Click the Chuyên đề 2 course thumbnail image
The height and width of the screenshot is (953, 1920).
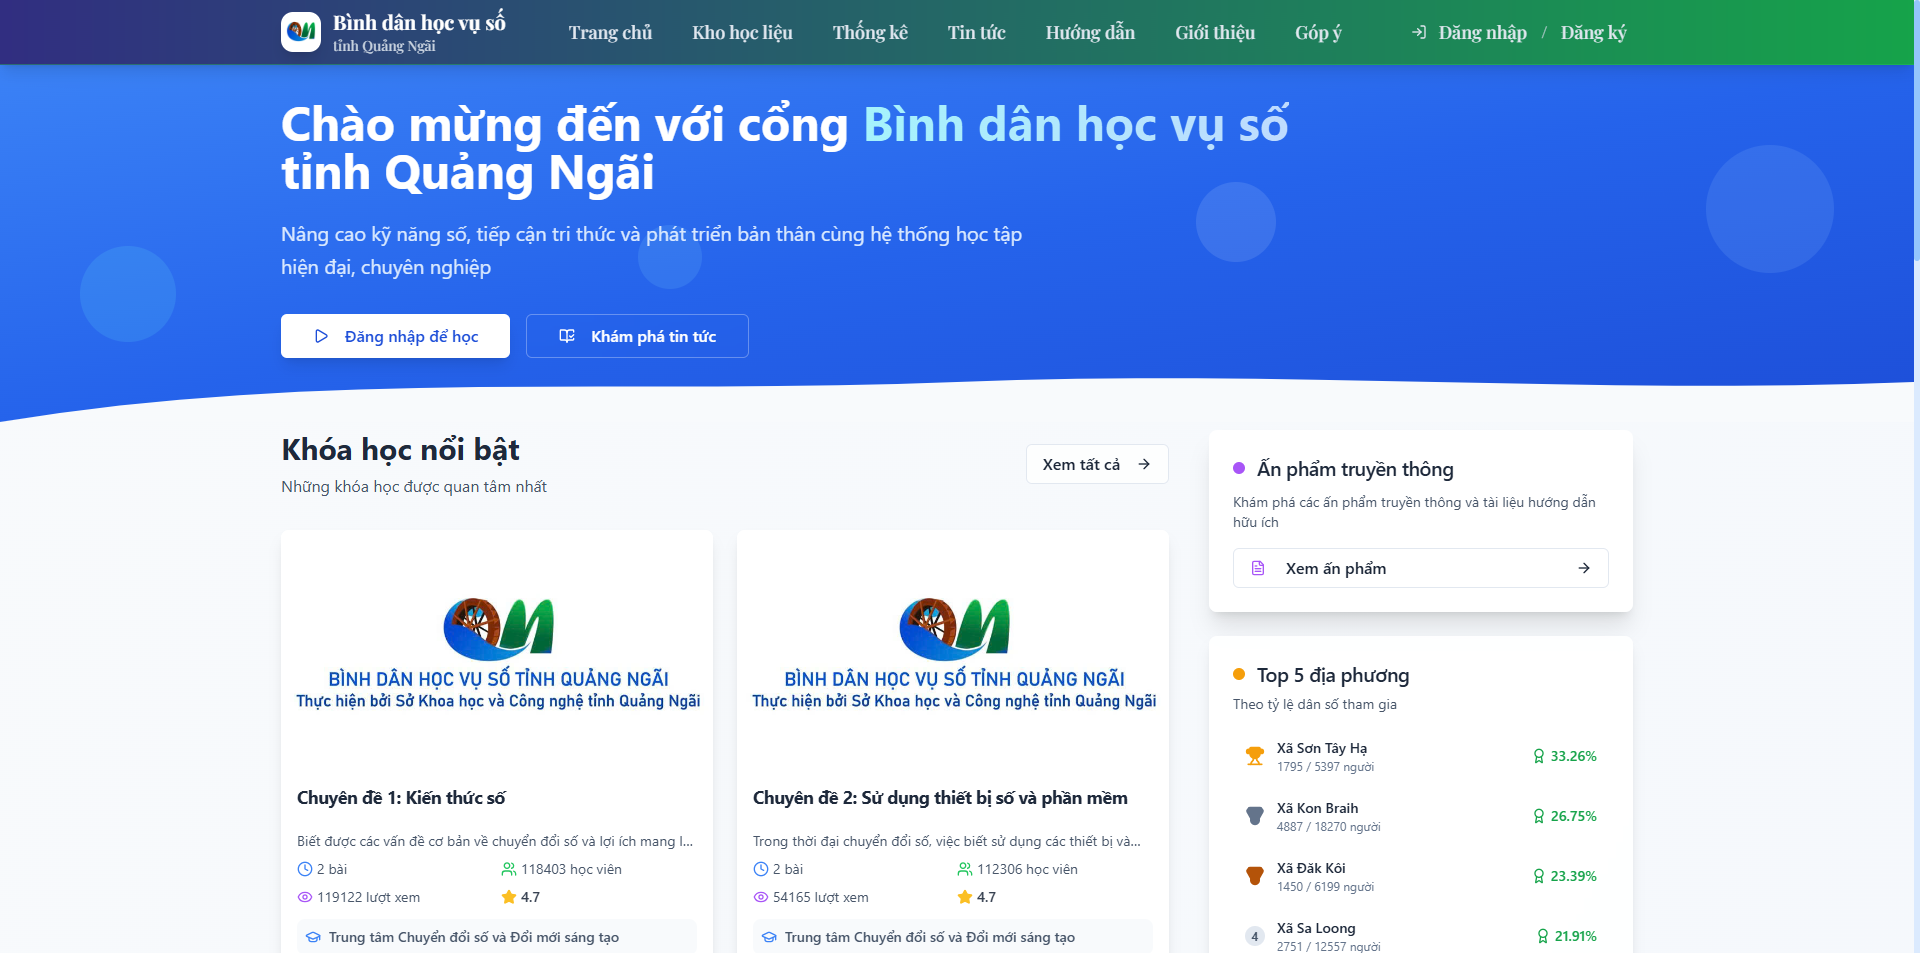(953, 650)
